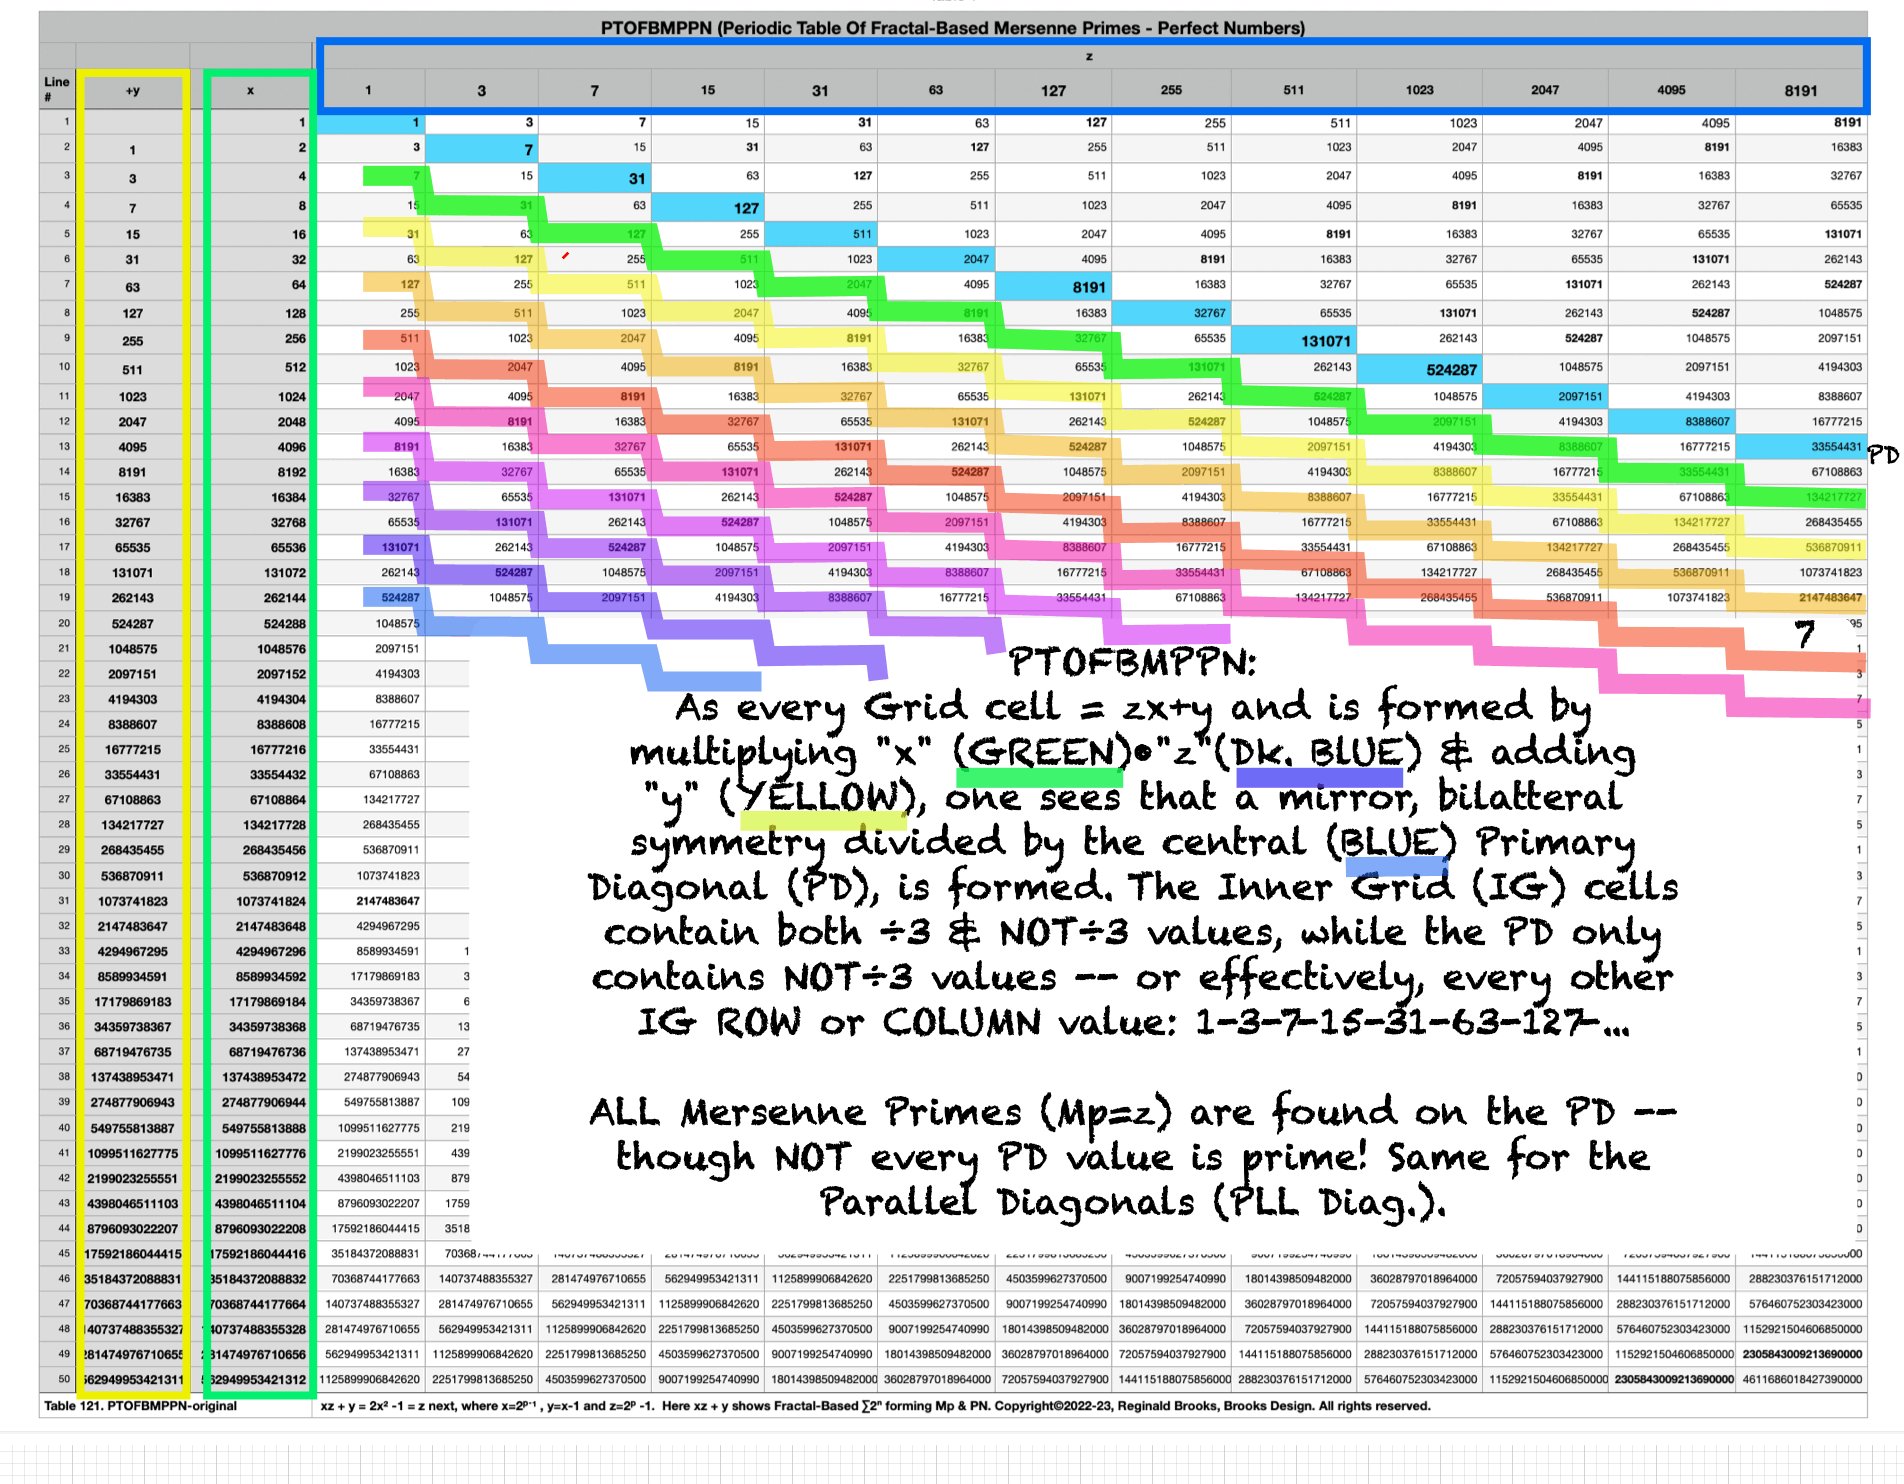Click large blue diagonal cell '131071'
Image resolution: width=1904 pixels, height=1484 pixels.
click(1294, 341)
